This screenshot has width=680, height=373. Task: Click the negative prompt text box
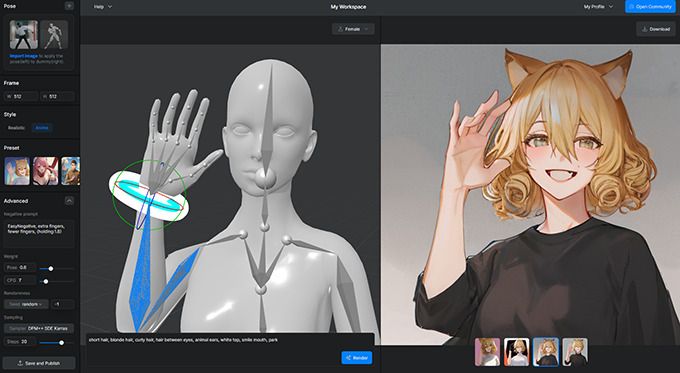tap(39, 234)
